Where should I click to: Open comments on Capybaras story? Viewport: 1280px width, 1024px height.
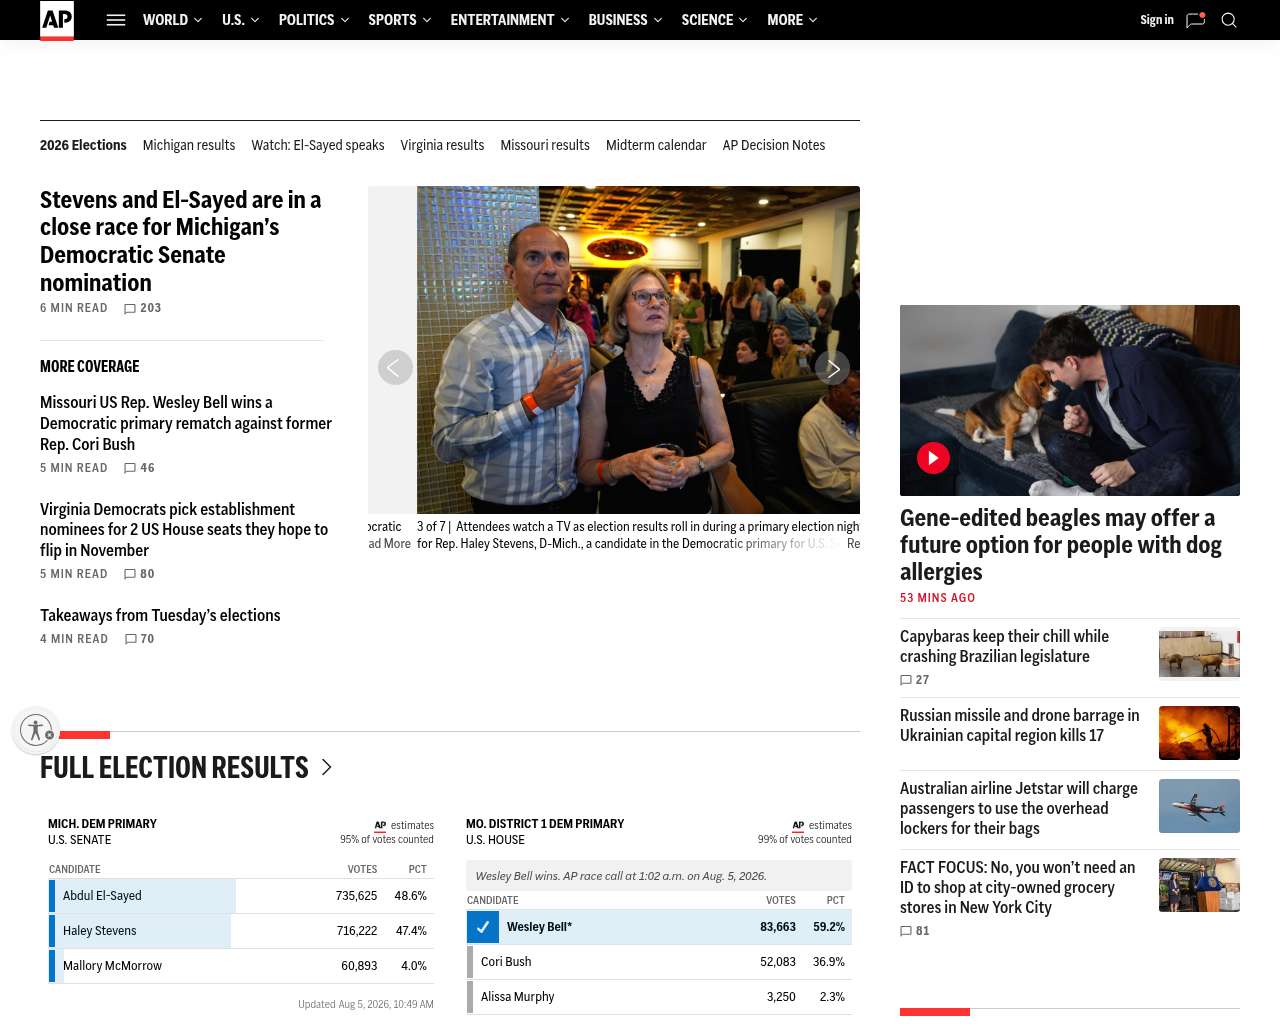915,680
